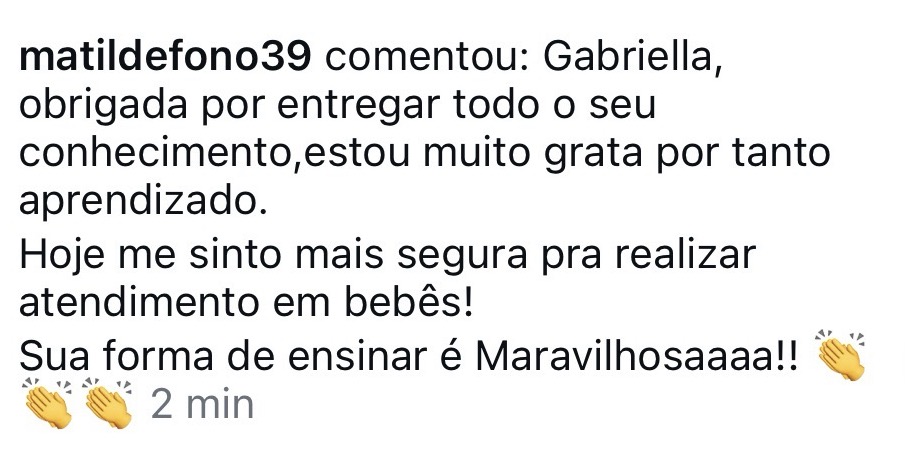The image size is (905, 451).
Task: Click the clapping emoji beside 2 min
Action: (107, 402)
